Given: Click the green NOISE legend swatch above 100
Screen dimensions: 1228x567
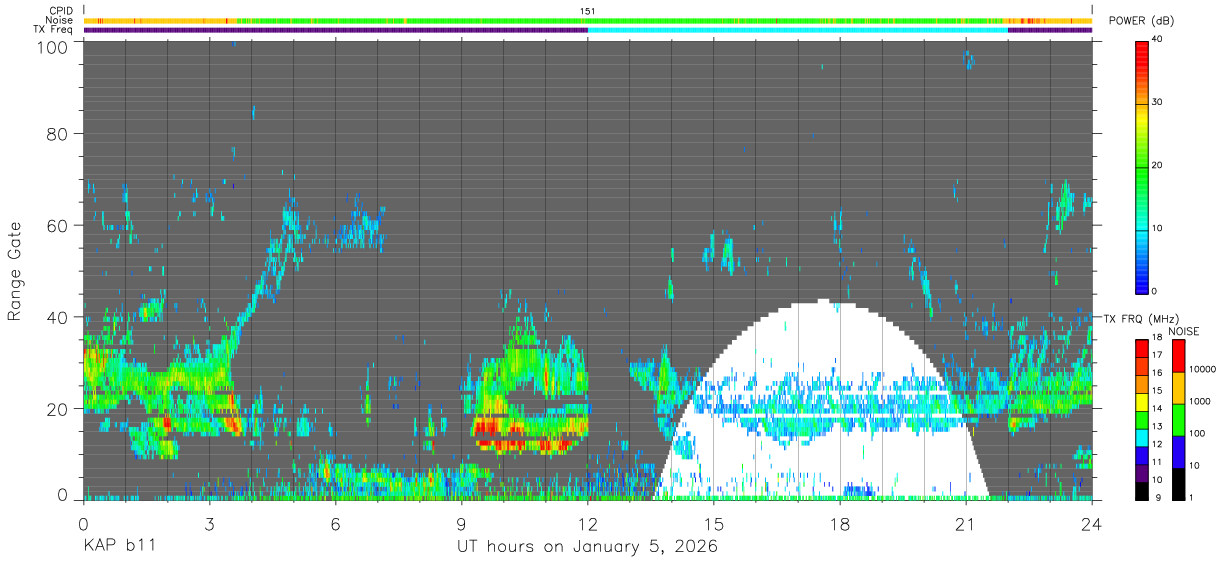Looking at the screenshot, I should (1177, 419).
